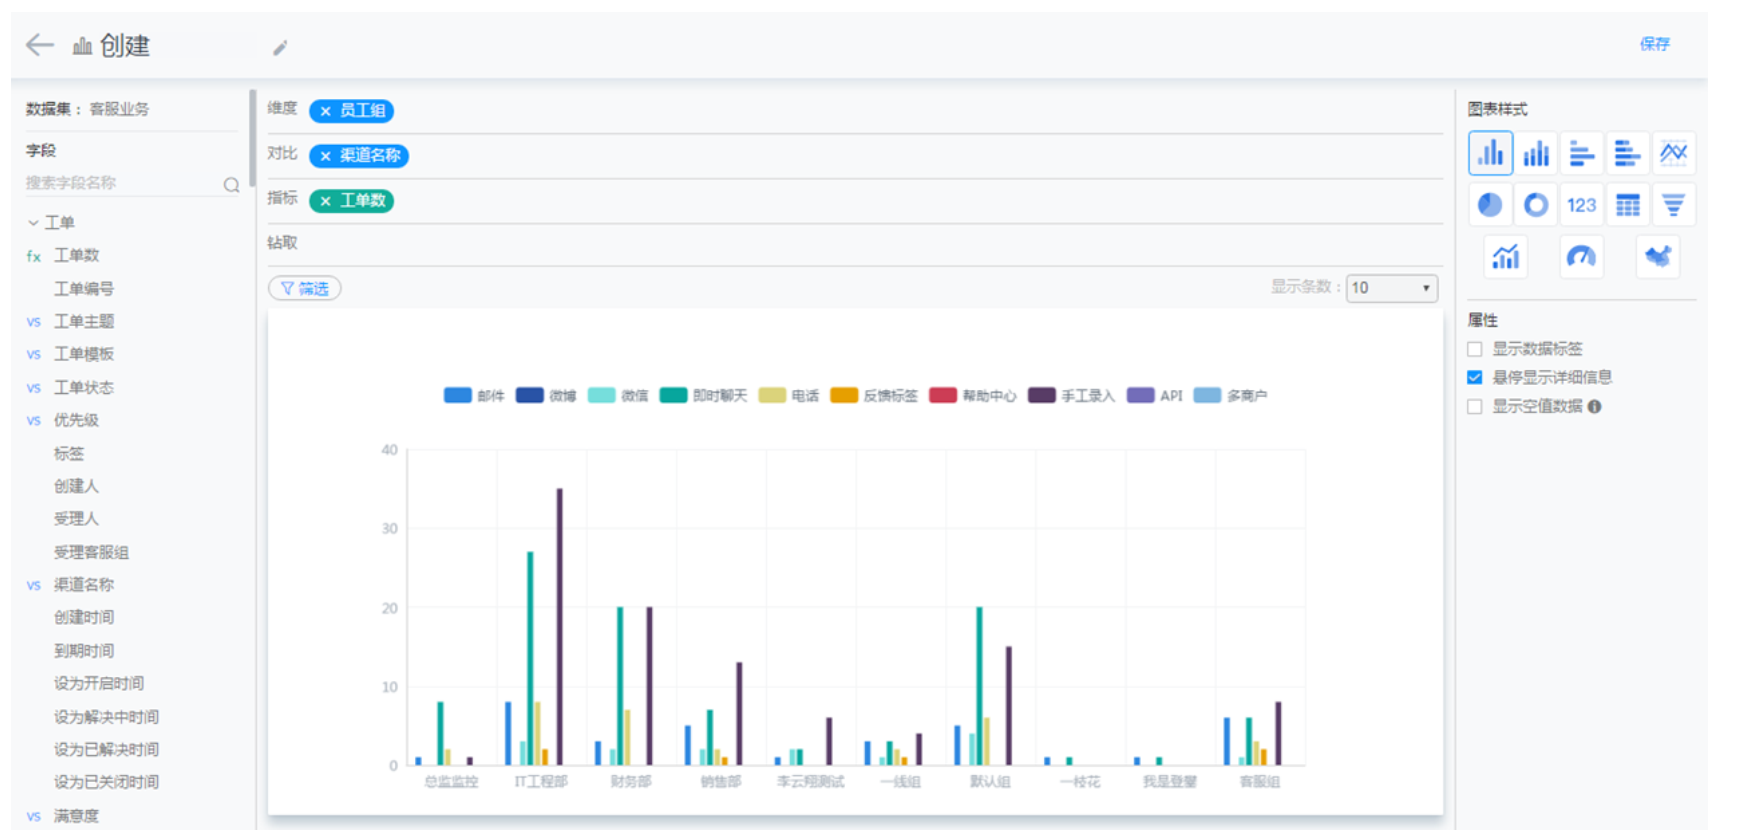
Task: Select the 渠道名称 field in list
Action: tap(84, 585)
